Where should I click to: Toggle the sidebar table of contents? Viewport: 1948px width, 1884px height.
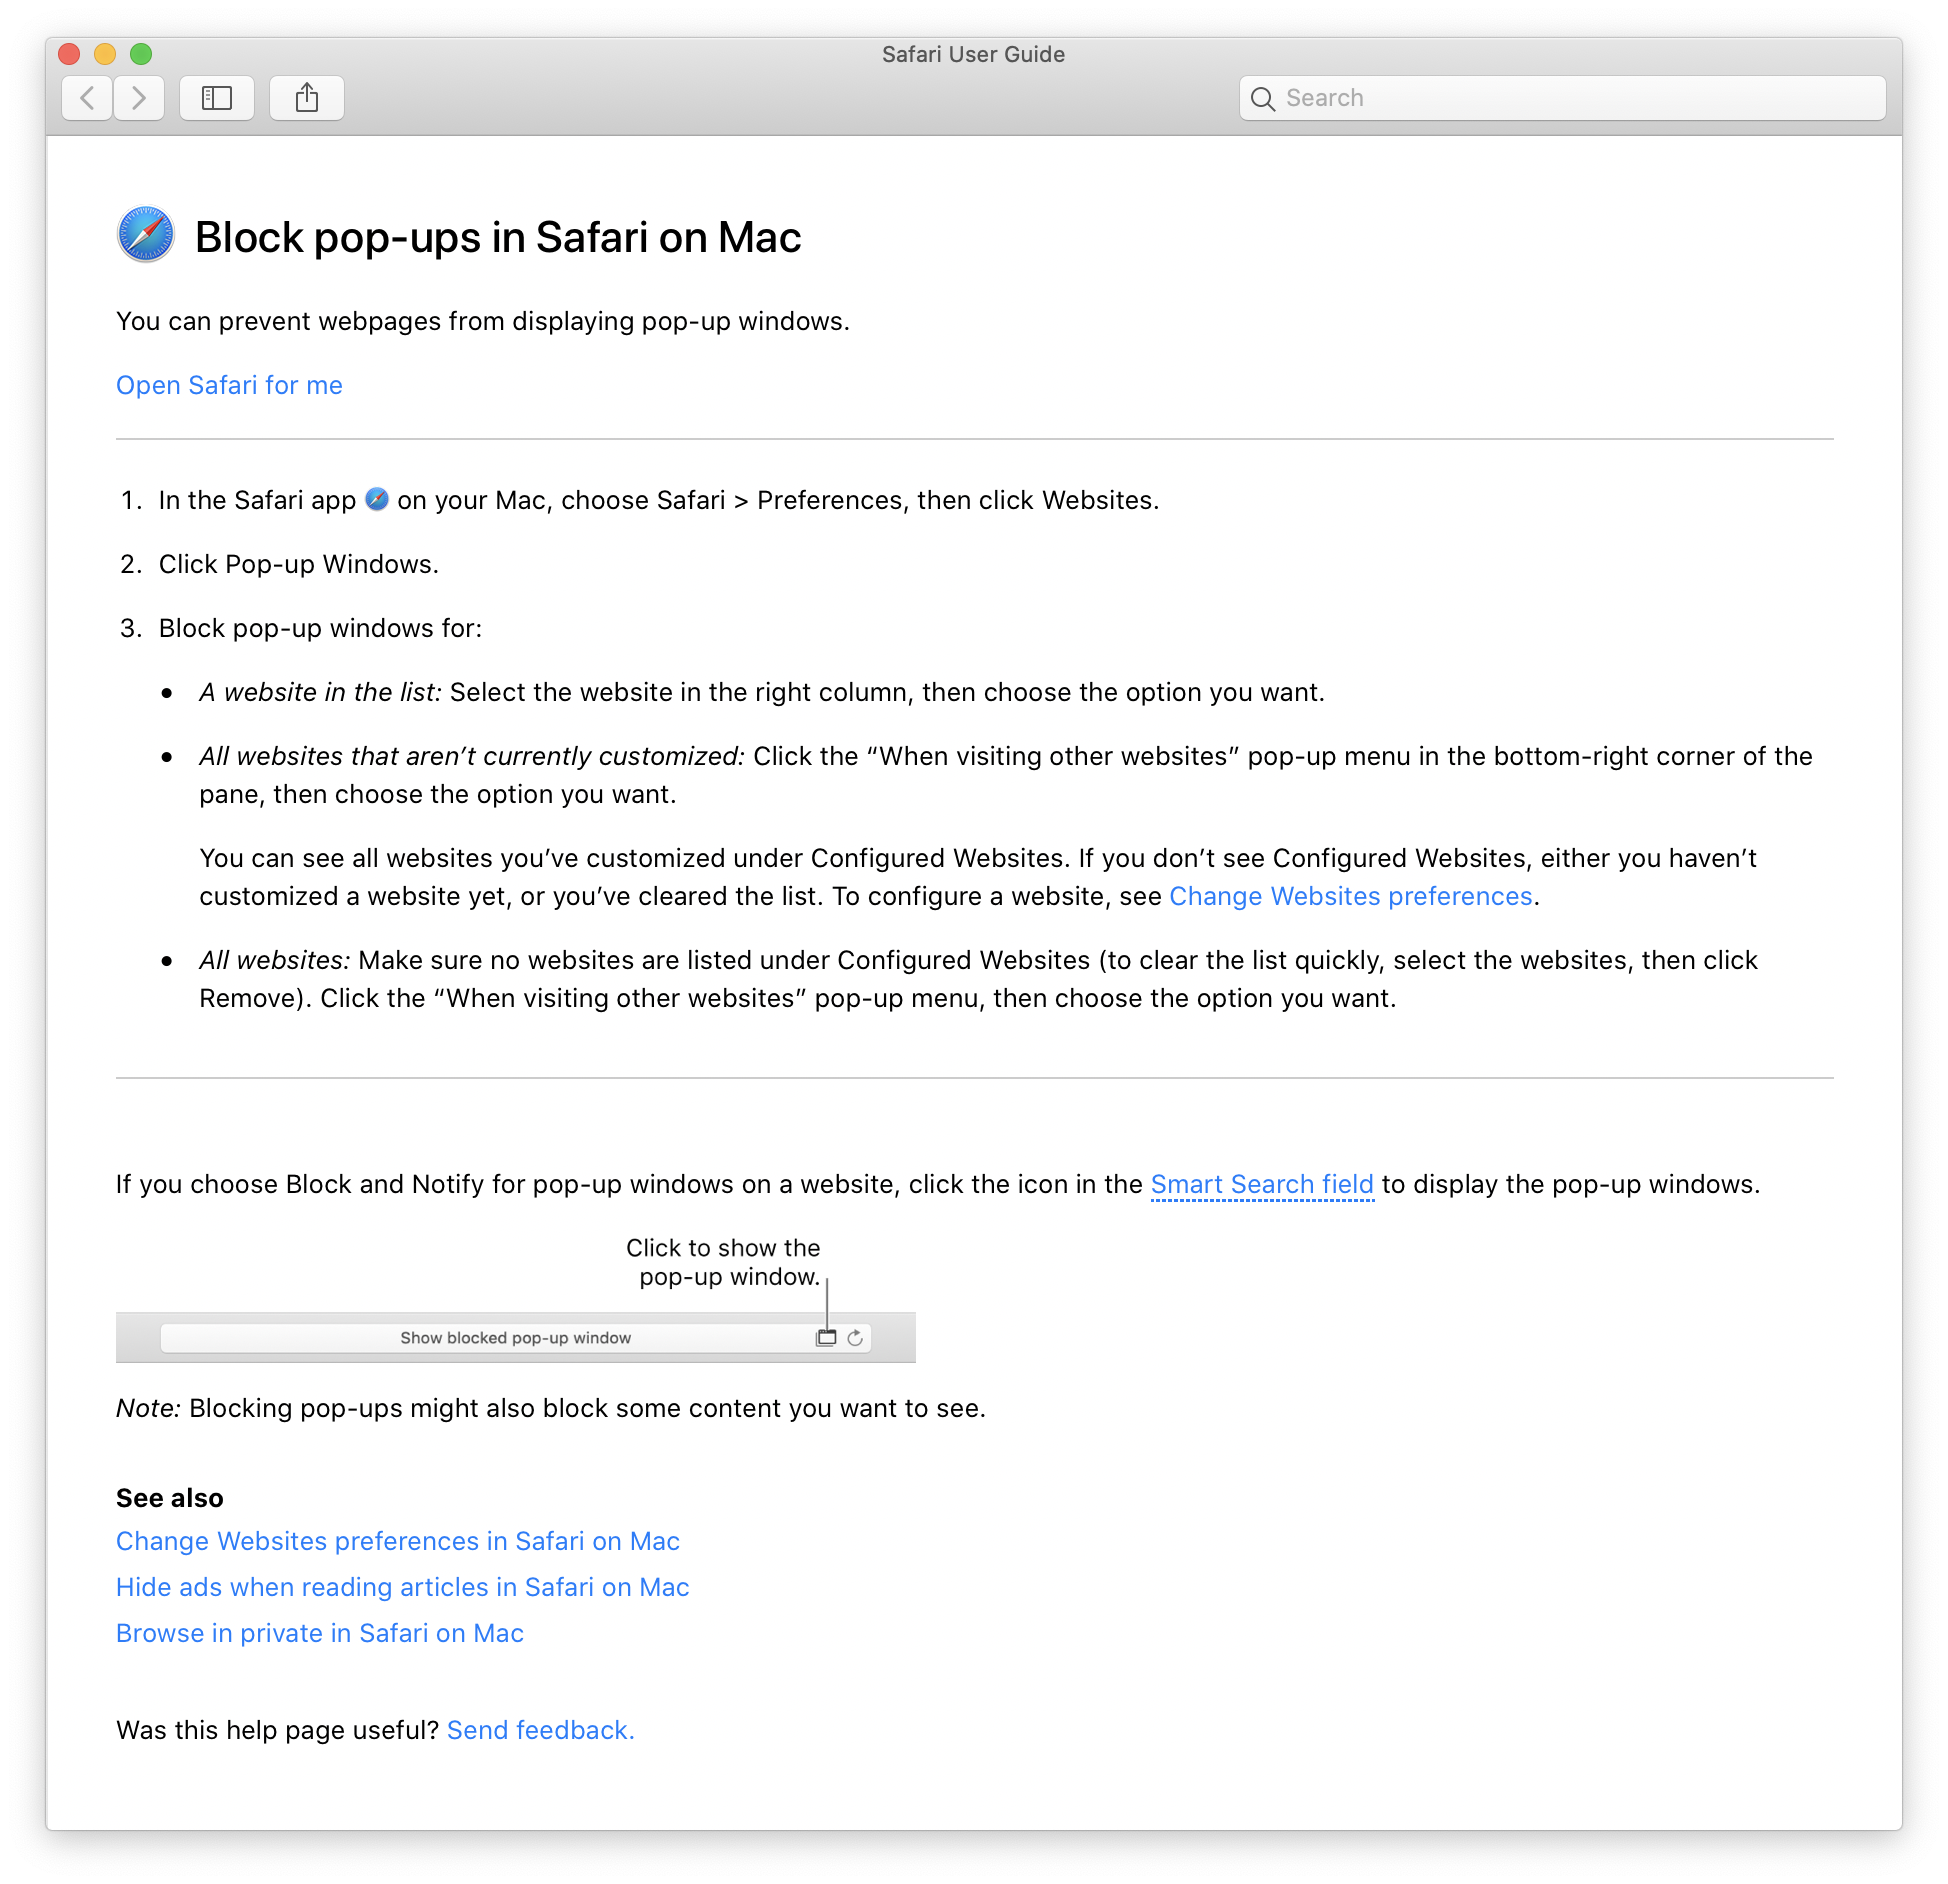pos(216,98)
